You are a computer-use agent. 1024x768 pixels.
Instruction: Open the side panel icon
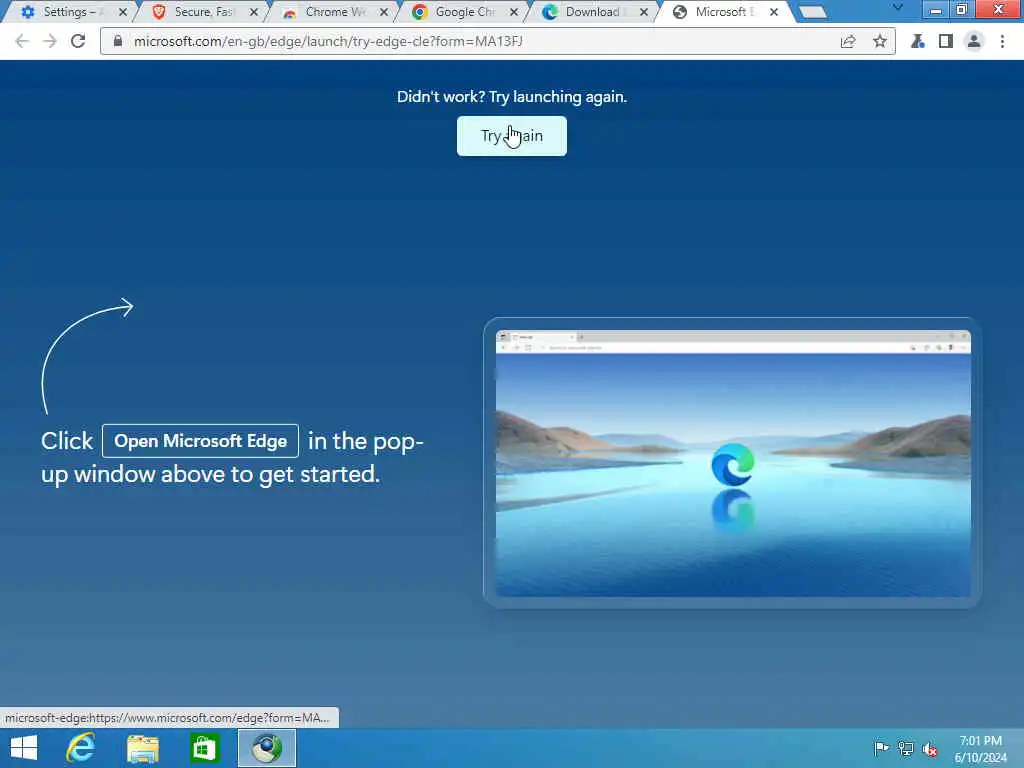pyautogui.click(x=946, y=41)
